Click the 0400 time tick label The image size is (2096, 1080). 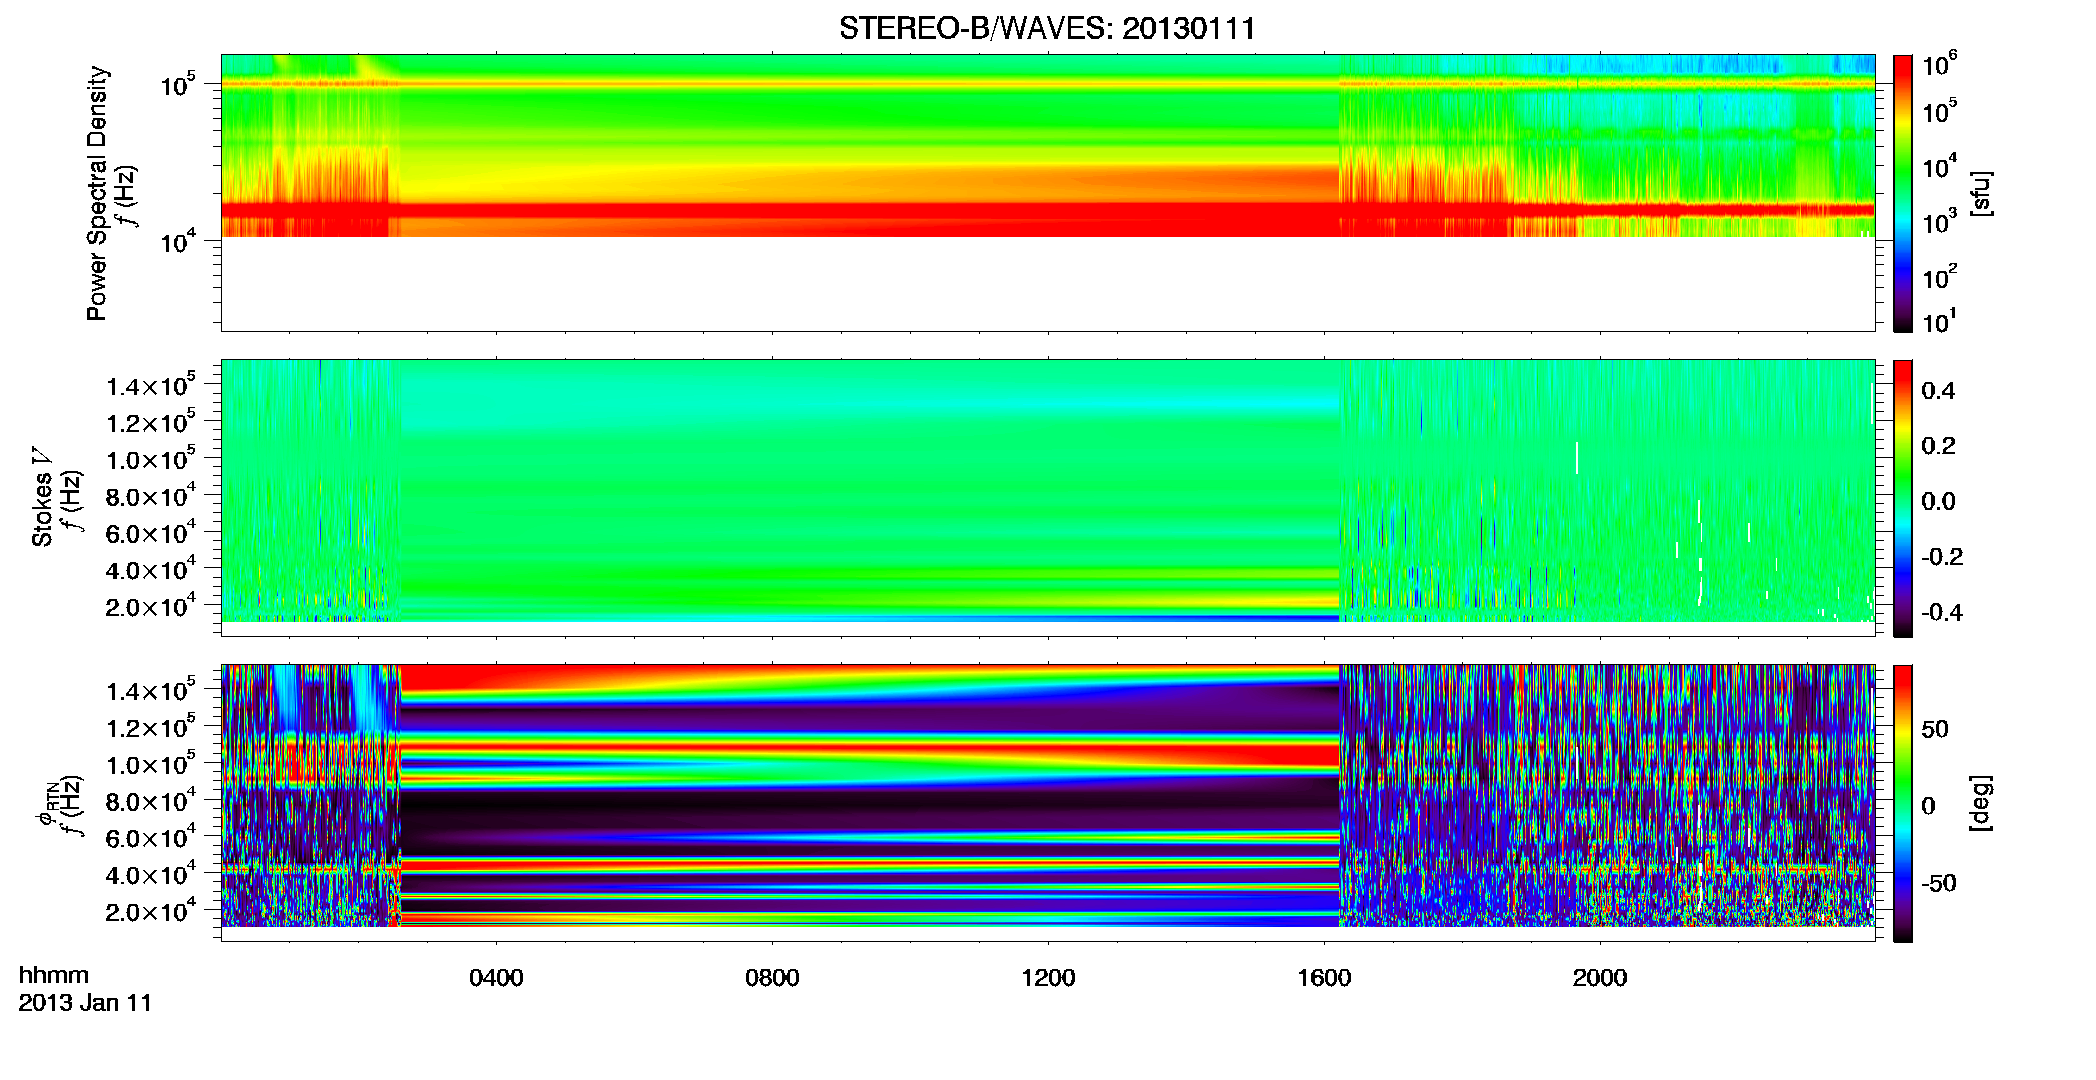[496, 978]
